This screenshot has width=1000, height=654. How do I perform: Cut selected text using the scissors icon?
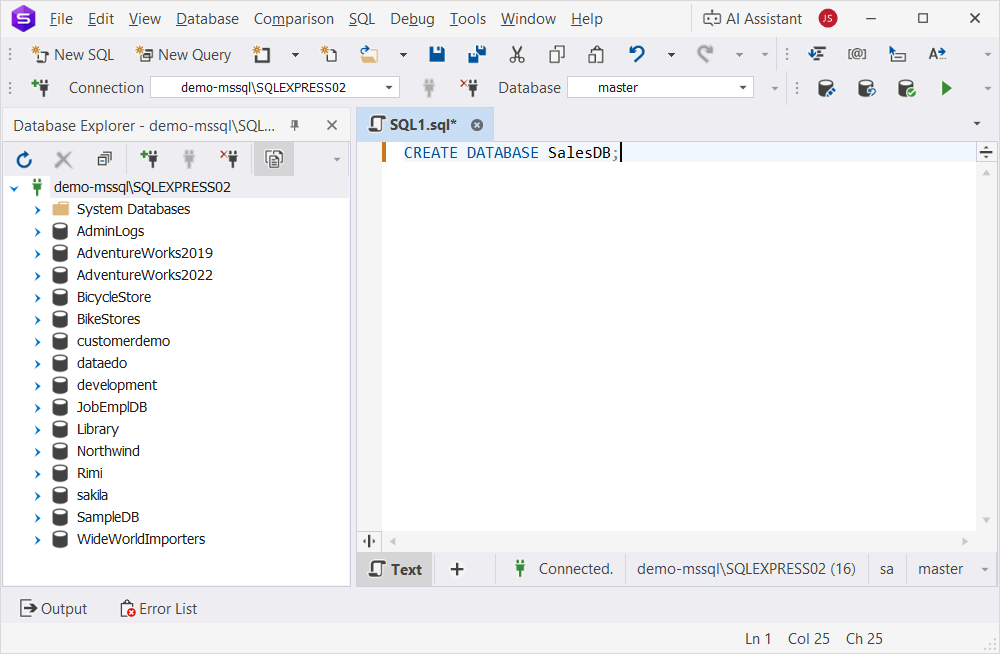[517, 54]
